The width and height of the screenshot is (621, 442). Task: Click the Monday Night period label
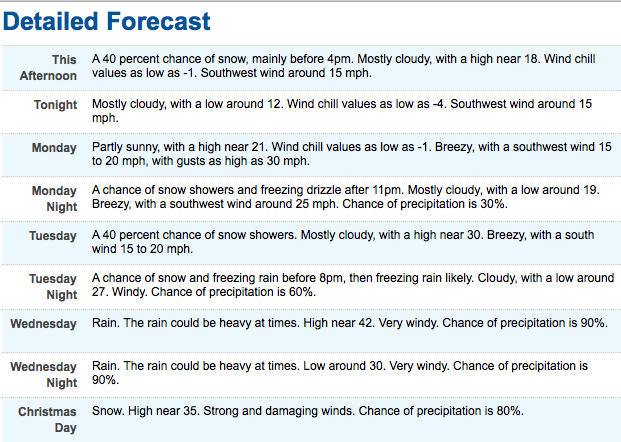54,198
